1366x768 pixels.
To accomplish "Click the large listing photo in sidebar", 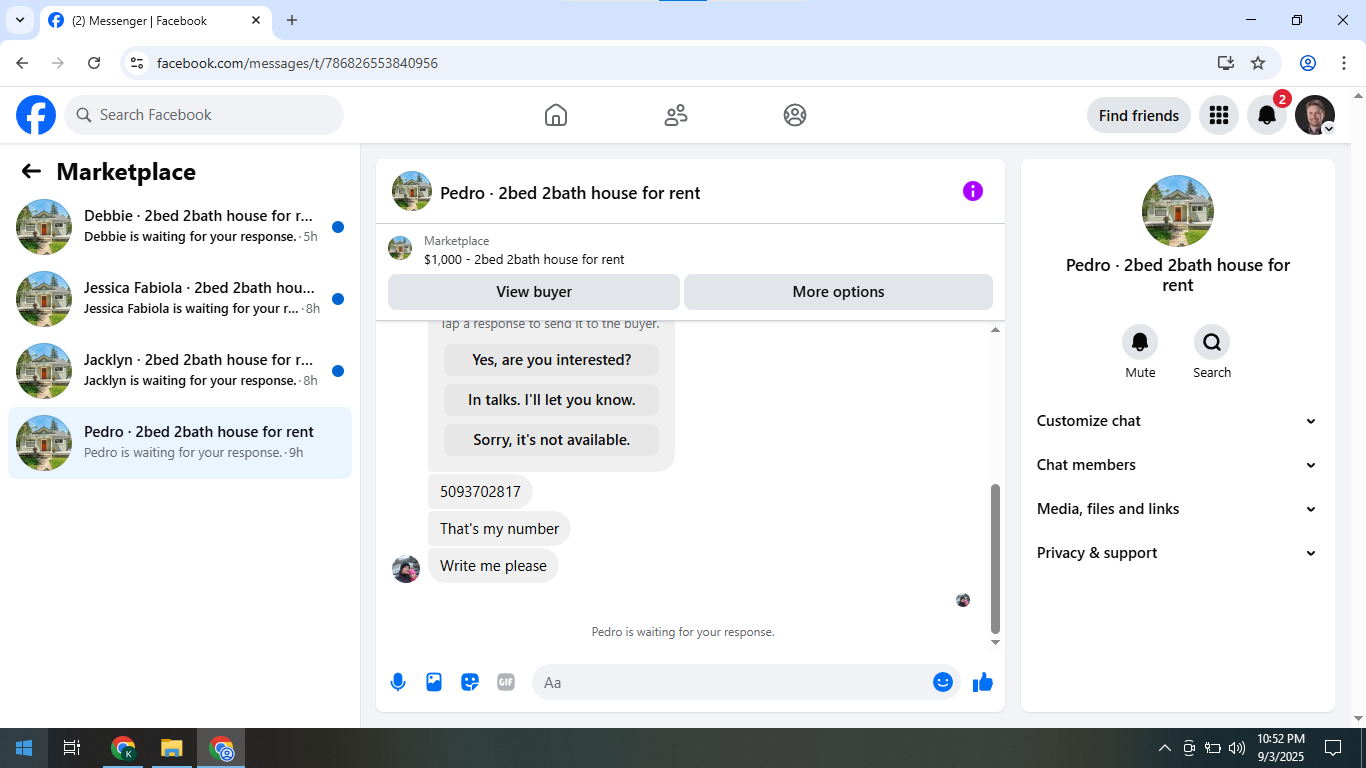I will 1178,211.
